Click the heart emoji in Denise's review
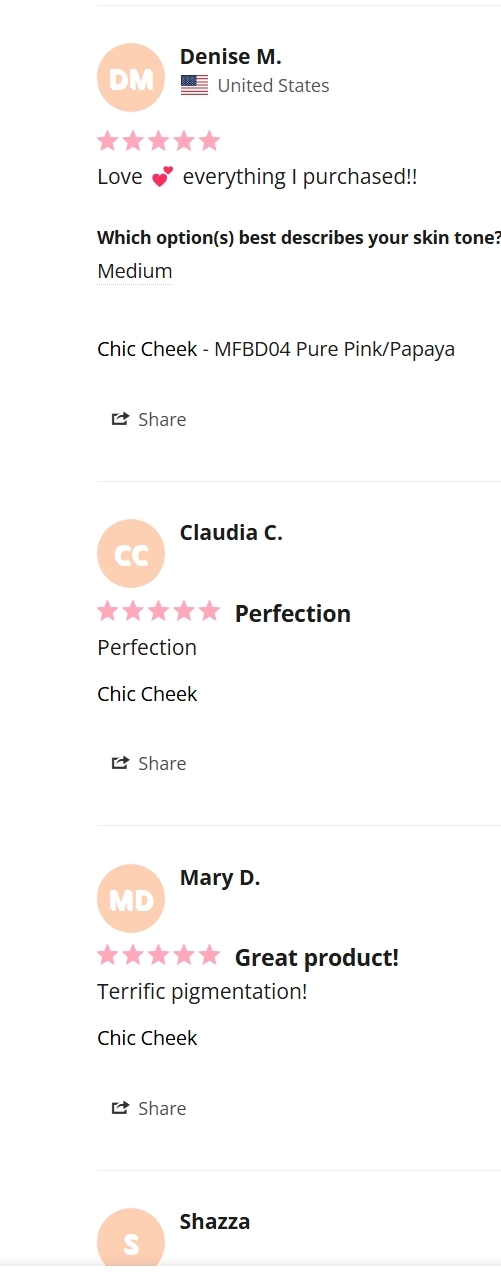 click(162, 177)
